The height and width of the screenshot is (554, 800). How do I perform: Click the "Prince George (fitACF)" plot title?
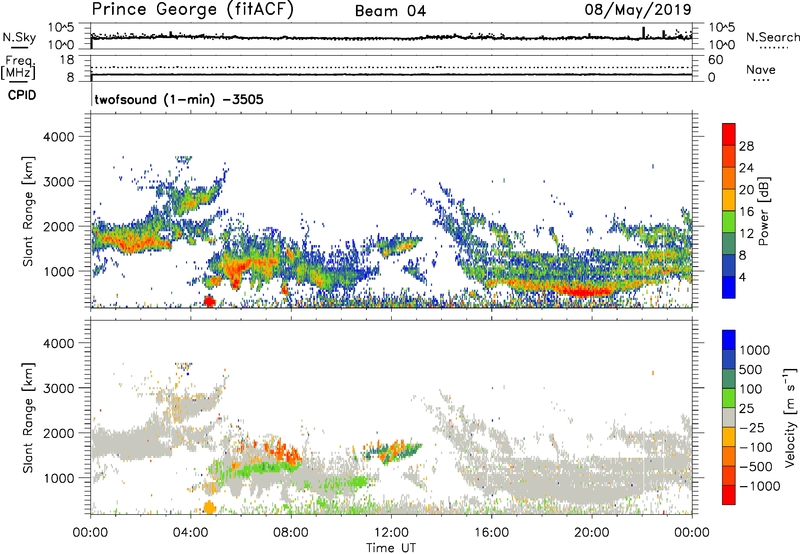click(x=193, y=9)
